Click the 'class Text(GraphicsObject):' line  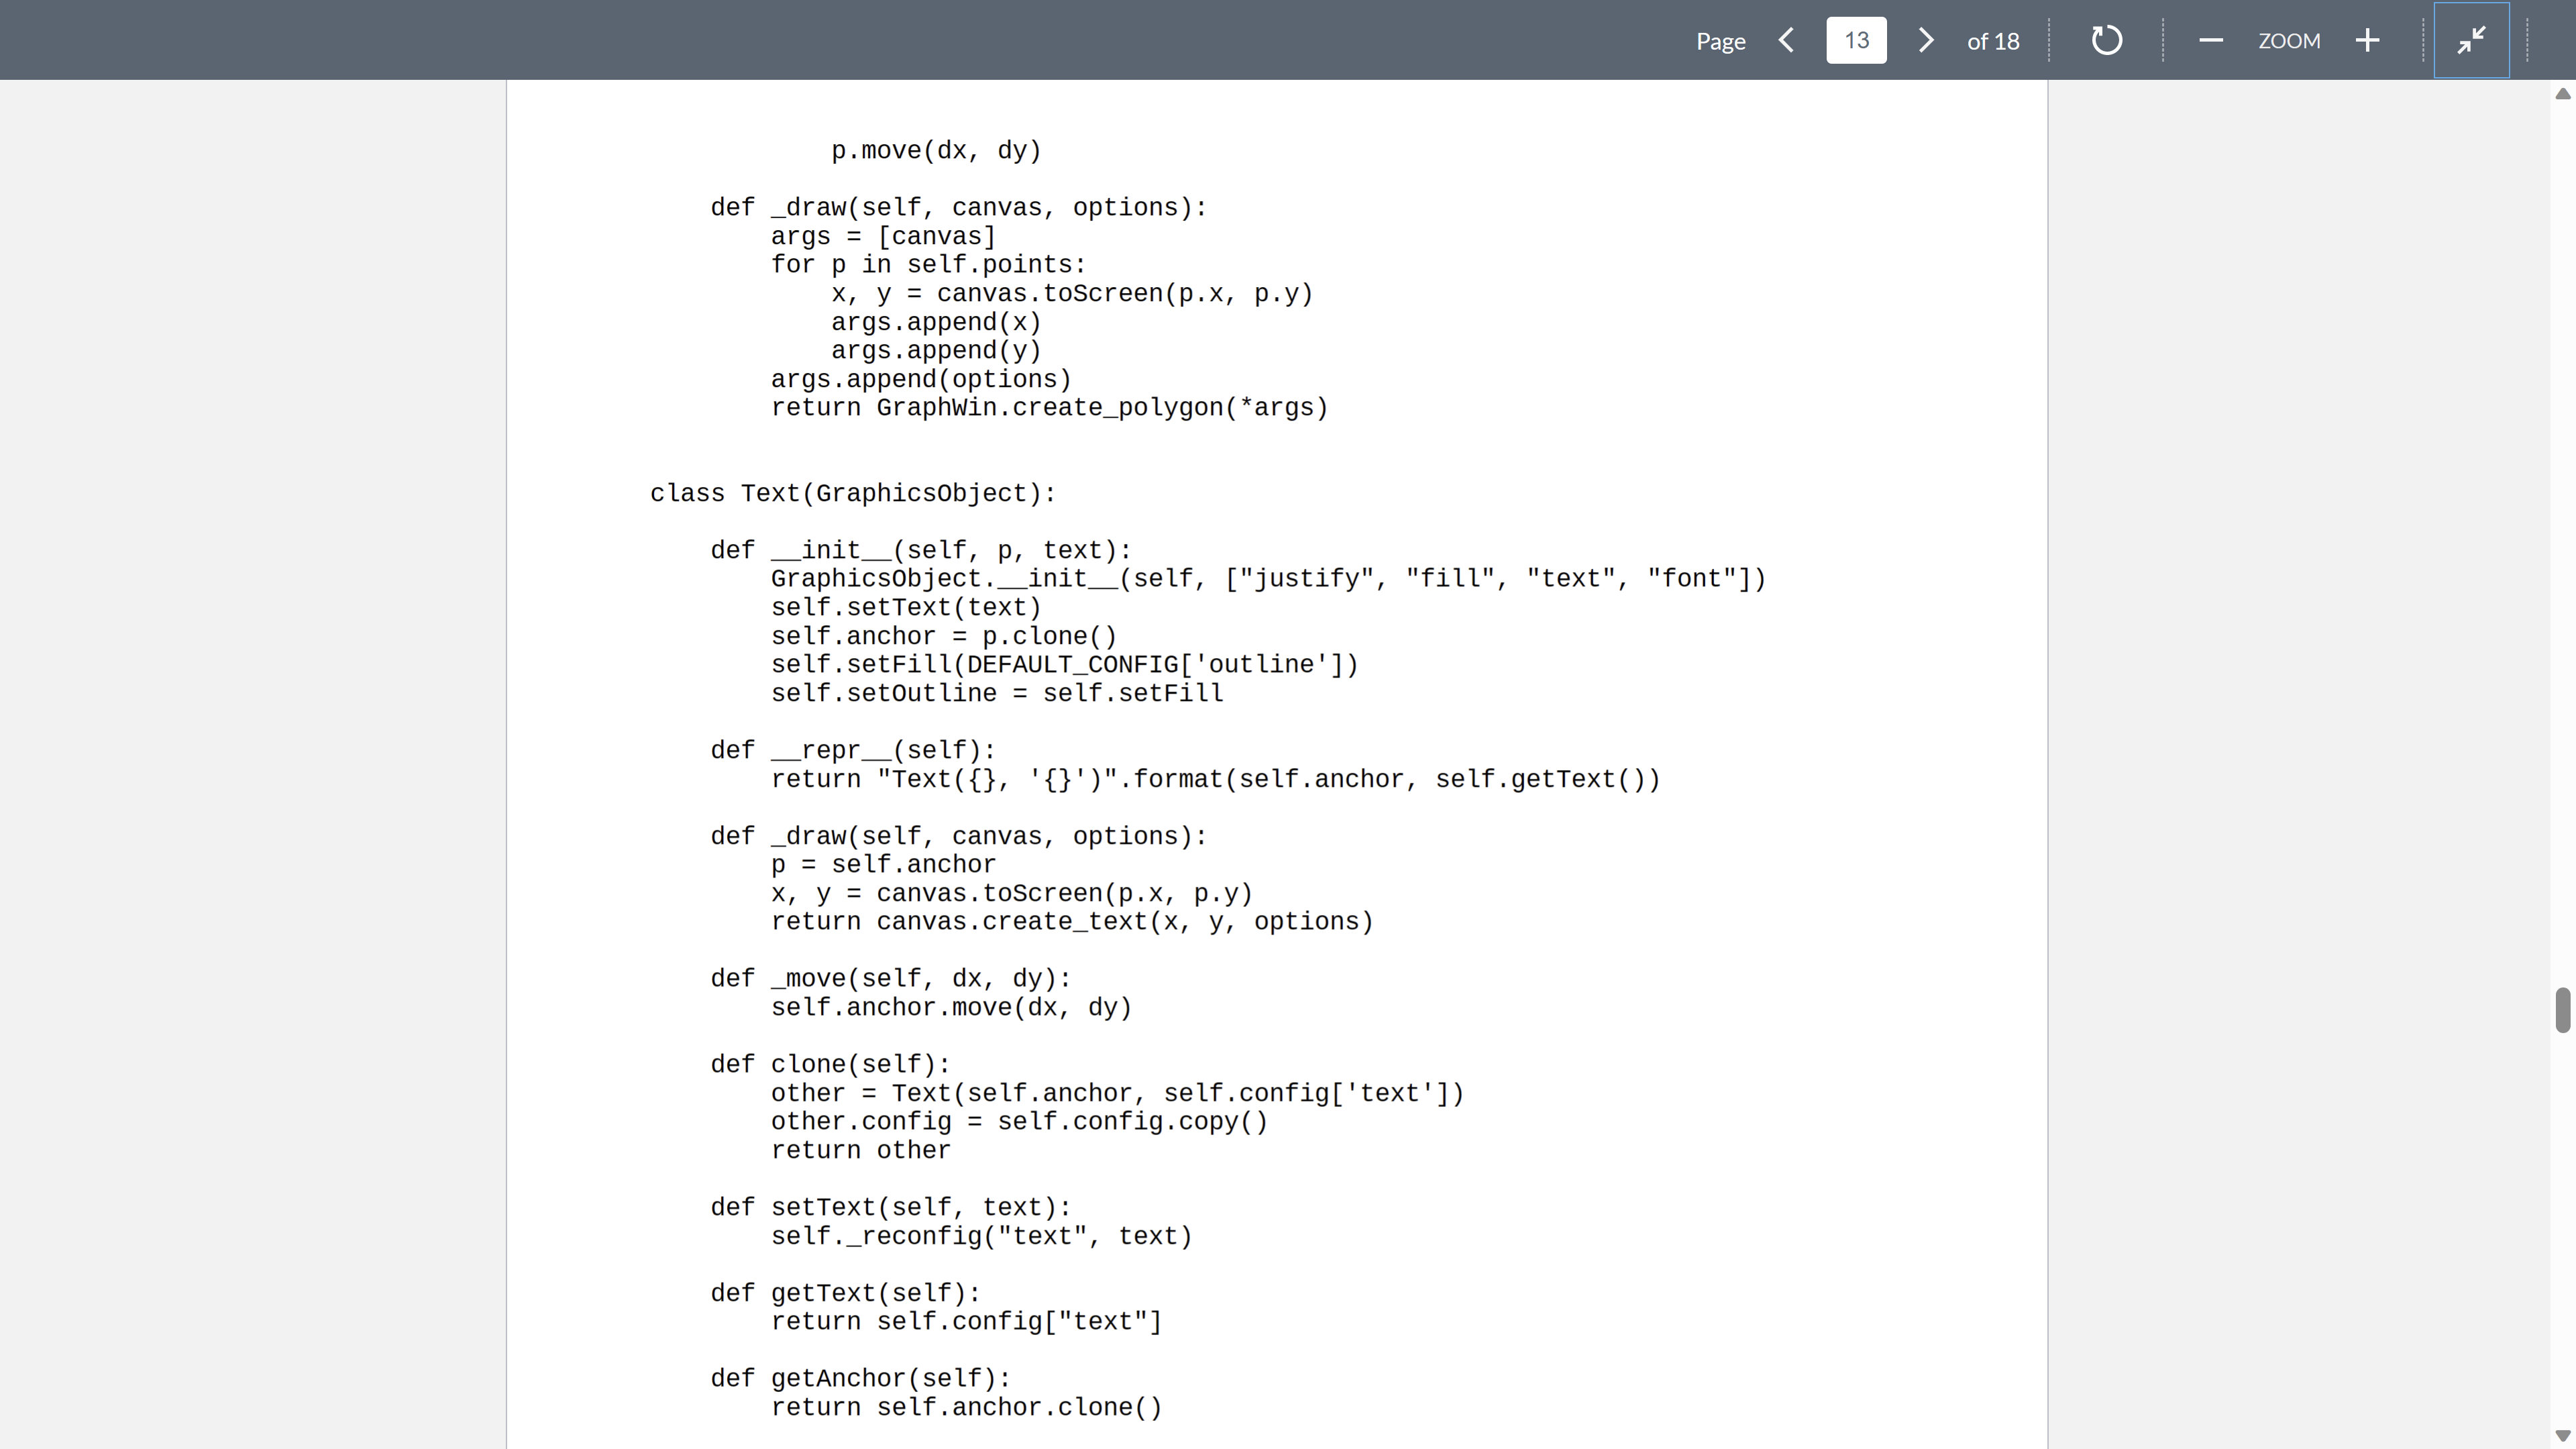852,494
